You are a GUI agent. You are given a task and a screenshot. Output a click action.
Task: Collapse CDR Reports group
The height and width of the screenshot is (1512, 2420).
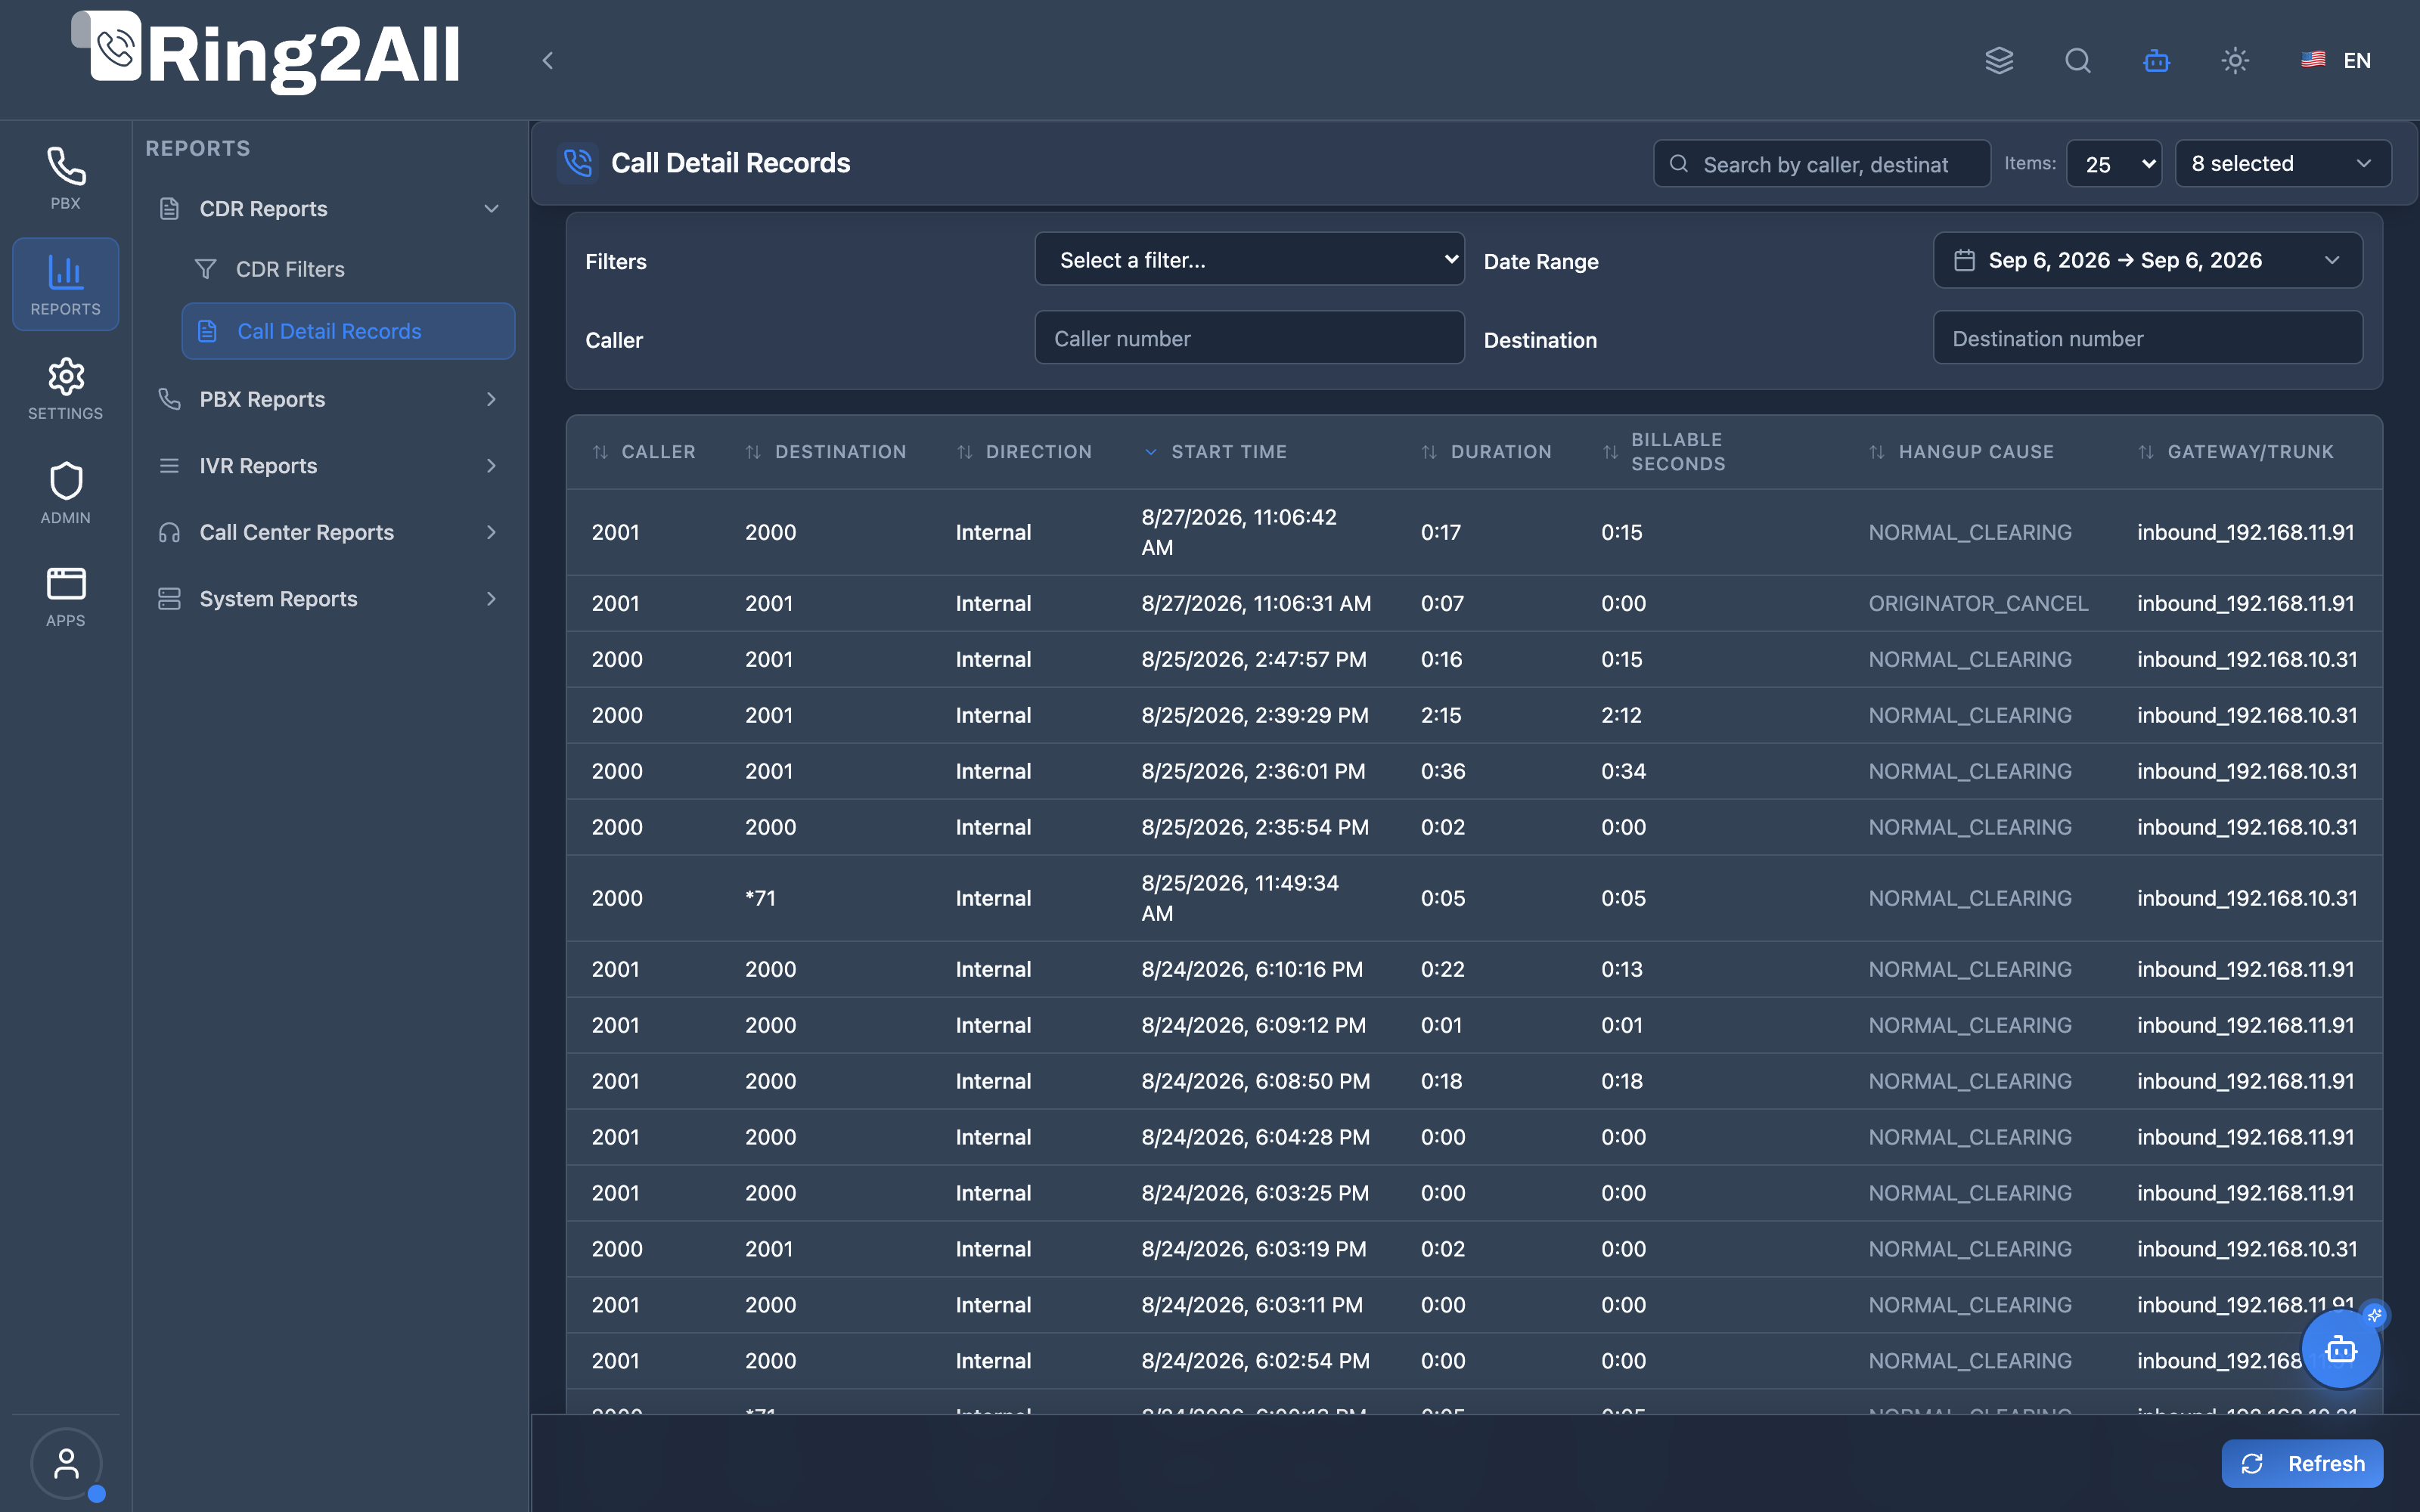[329, 209]
